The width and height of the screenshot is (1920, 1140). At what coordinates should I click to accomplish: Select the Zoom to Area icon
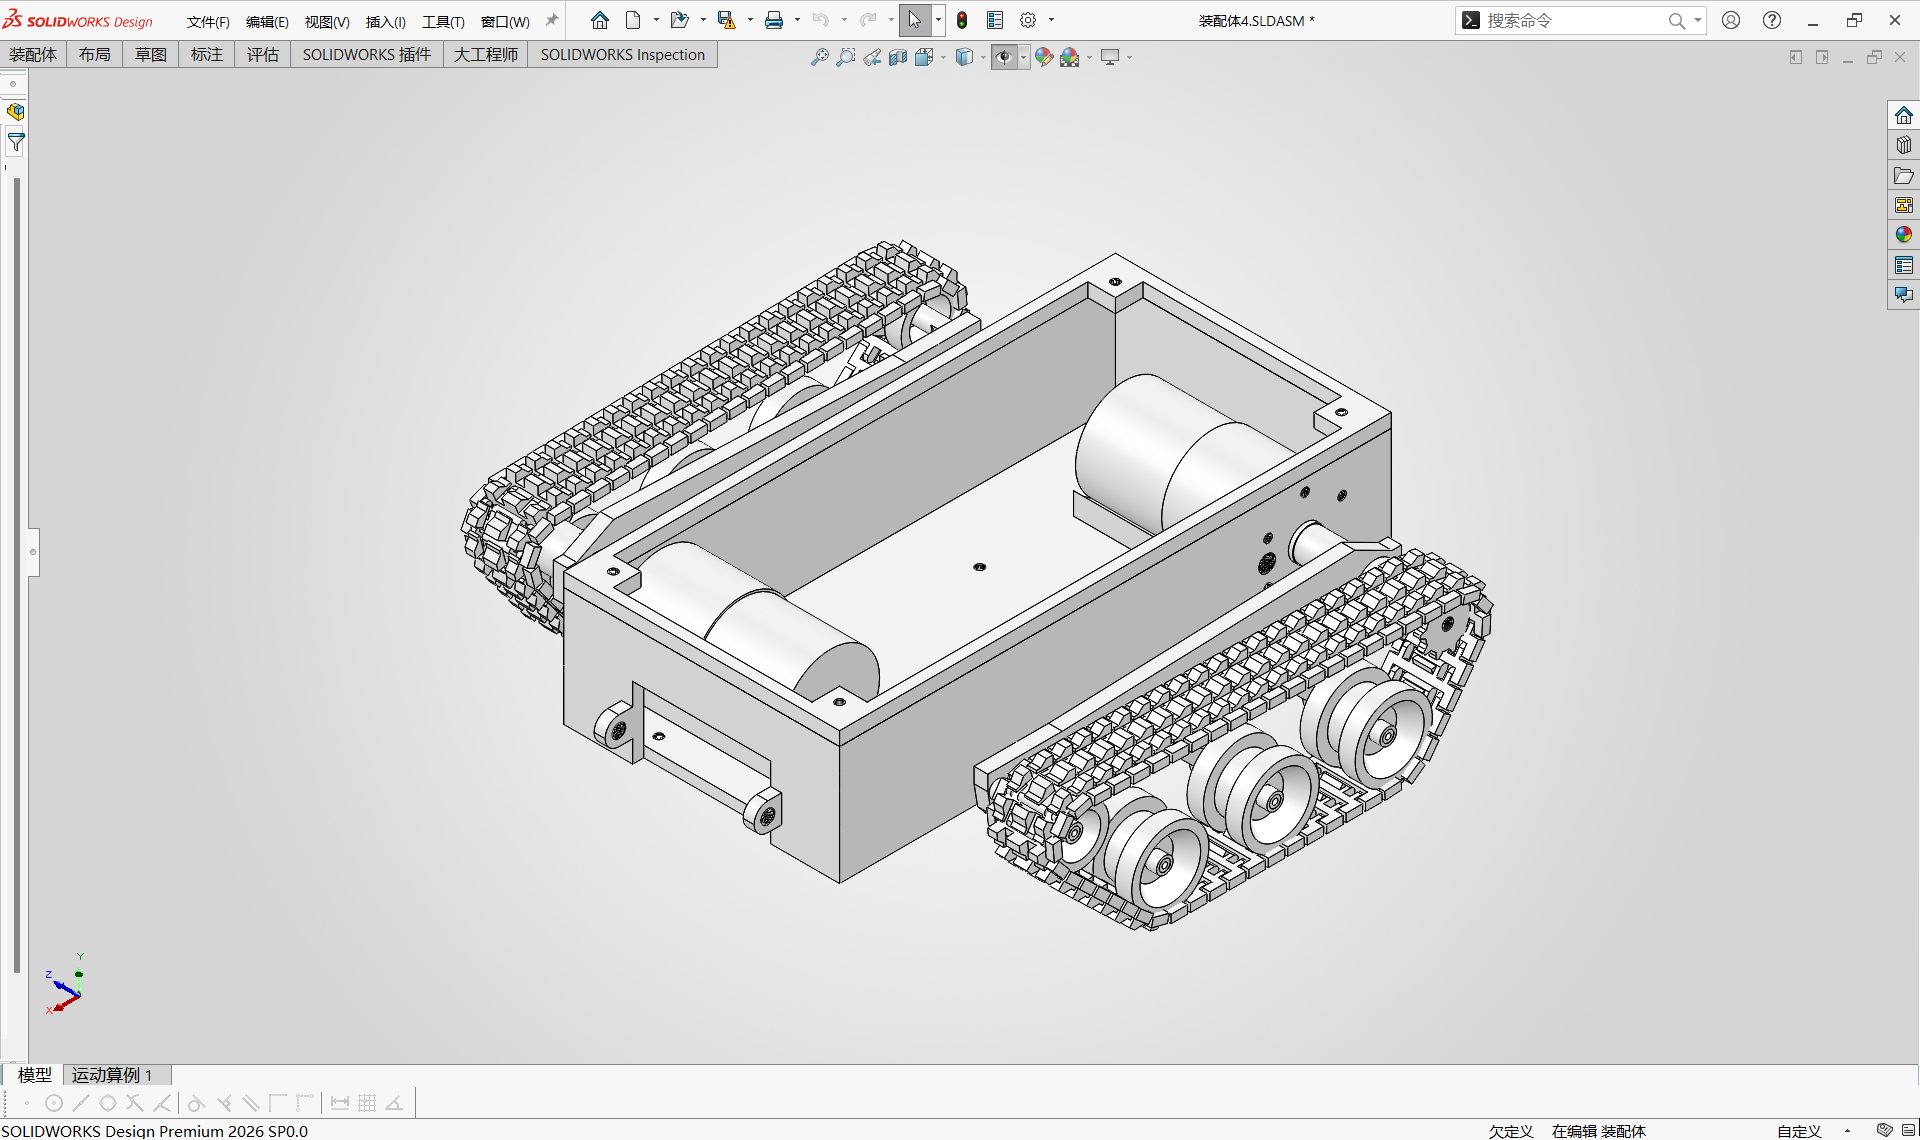click(x=846, y=57)
